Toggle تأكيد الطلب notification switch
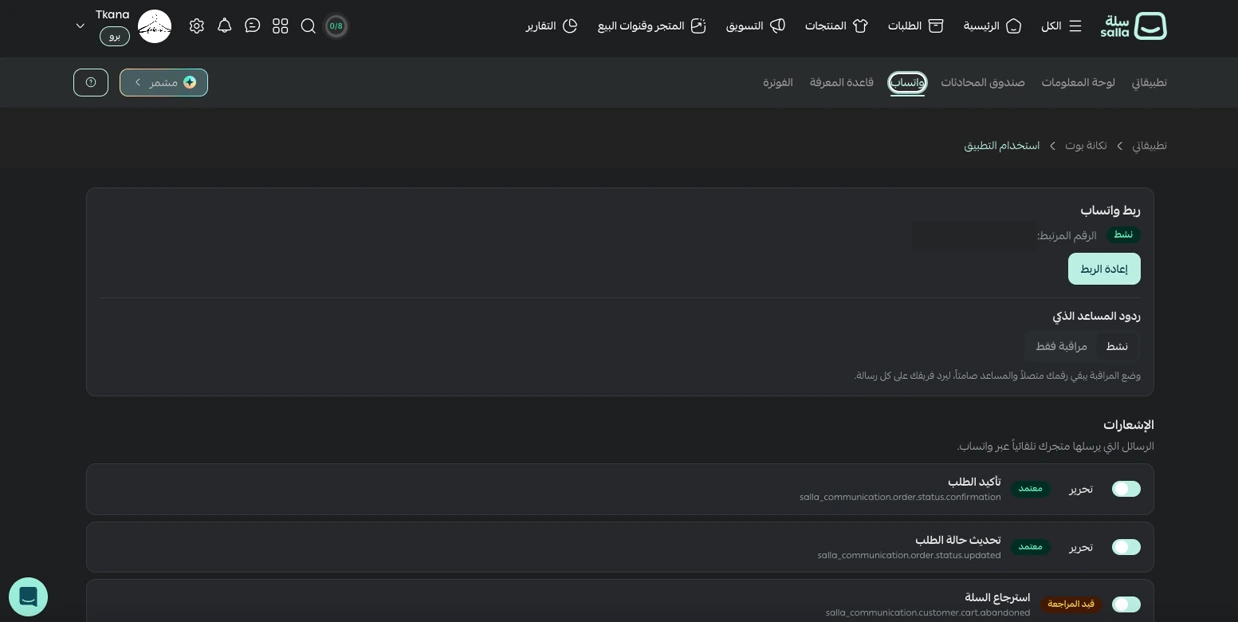This screenshot has height=622, width=1238. (x=1126, y=489)
